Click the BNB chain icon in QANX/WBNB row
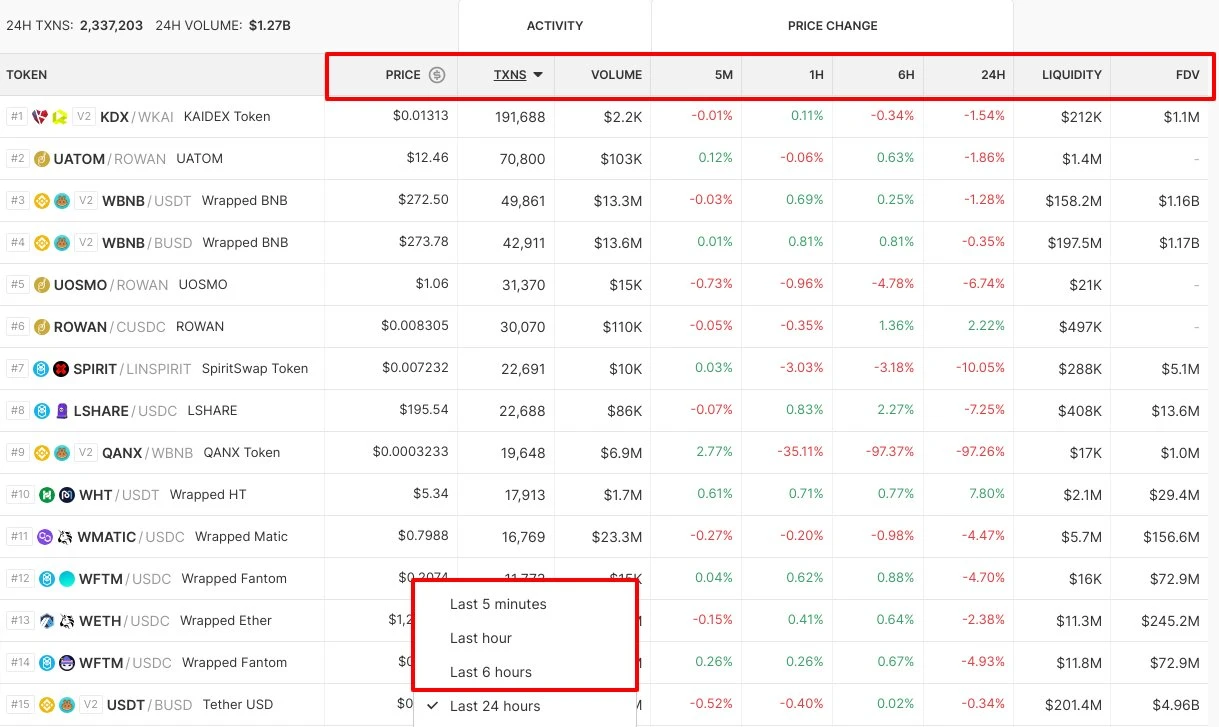The height and width of the screenshot is (727, 1219). (x=42, y=453)
